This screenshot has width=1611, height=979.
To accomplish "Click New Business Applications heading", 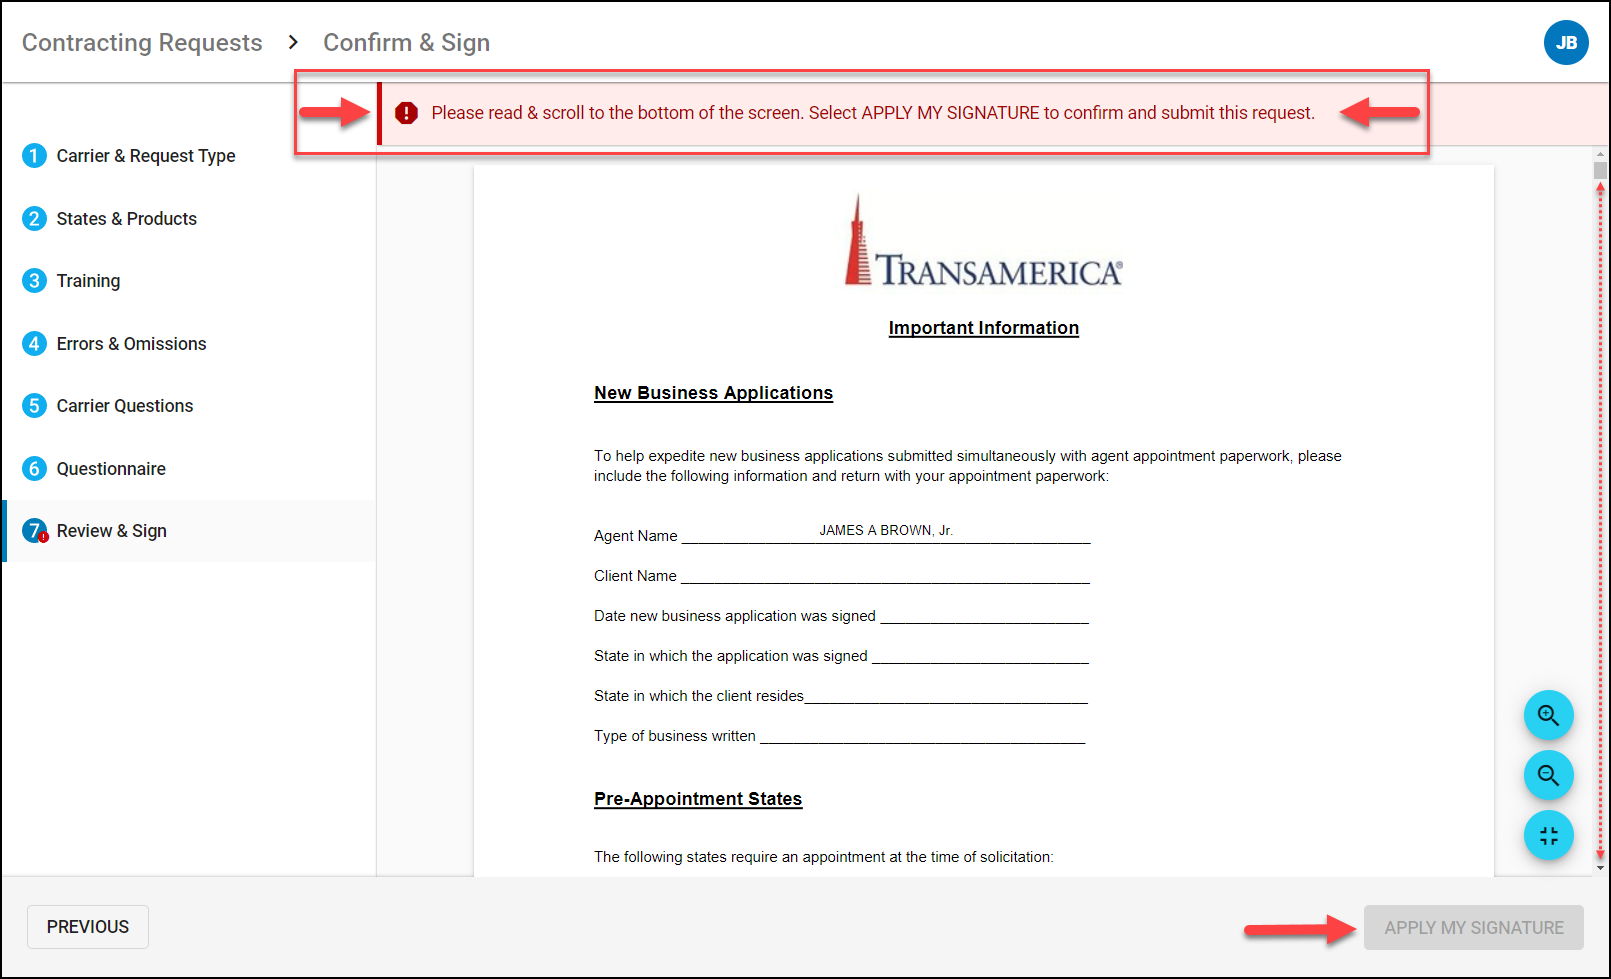I will click(x=713, y=393).
